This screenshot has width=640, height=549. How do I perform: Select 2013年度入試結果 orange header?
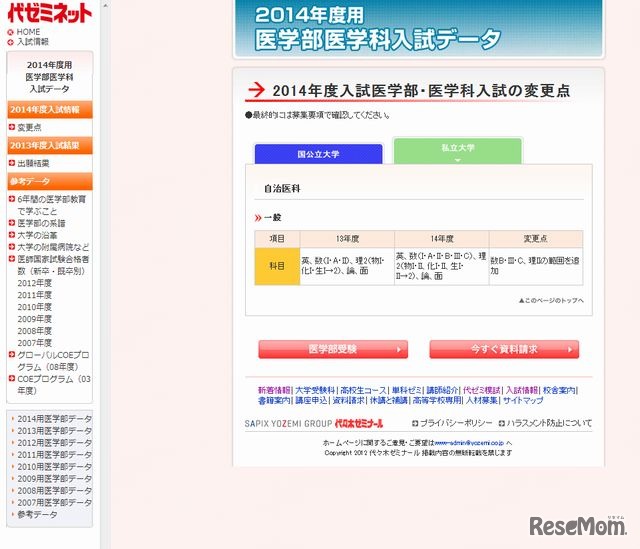coord(50,145)
